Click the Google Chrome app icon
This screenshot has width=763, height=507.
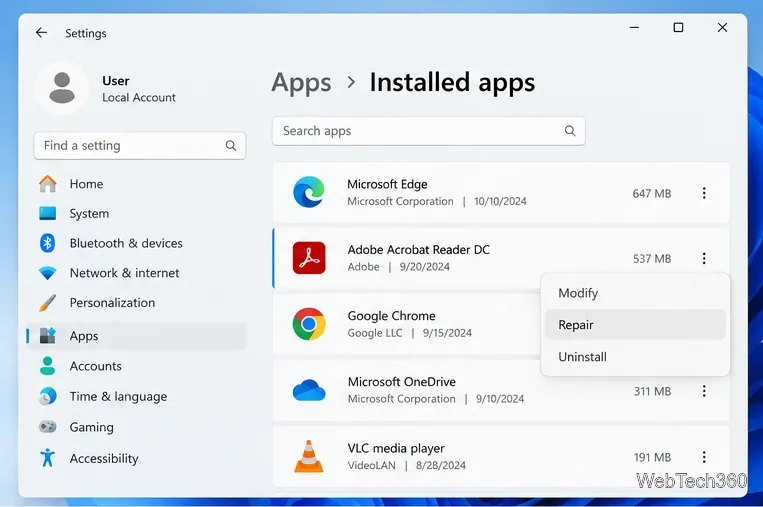pyautogui.click(x=309, y=324)
